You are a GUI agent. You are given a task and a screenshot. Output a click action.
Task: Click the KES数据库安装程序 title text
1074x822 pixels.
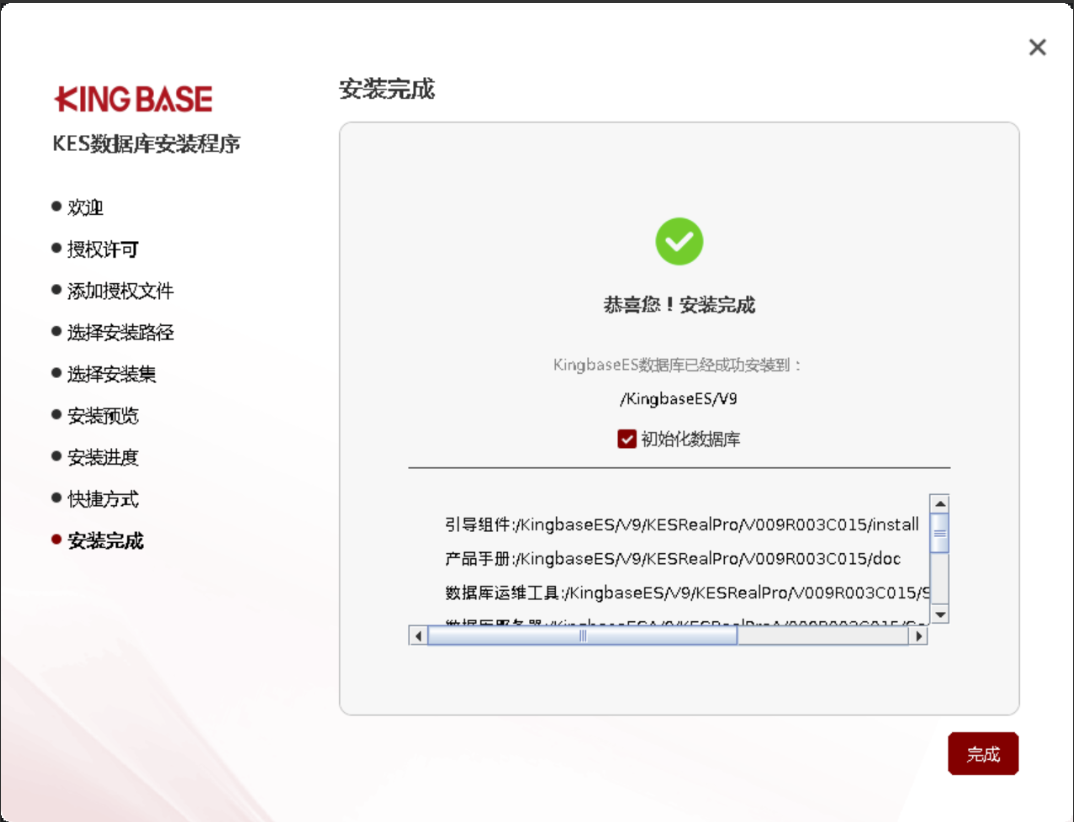(x=147, y=144)
